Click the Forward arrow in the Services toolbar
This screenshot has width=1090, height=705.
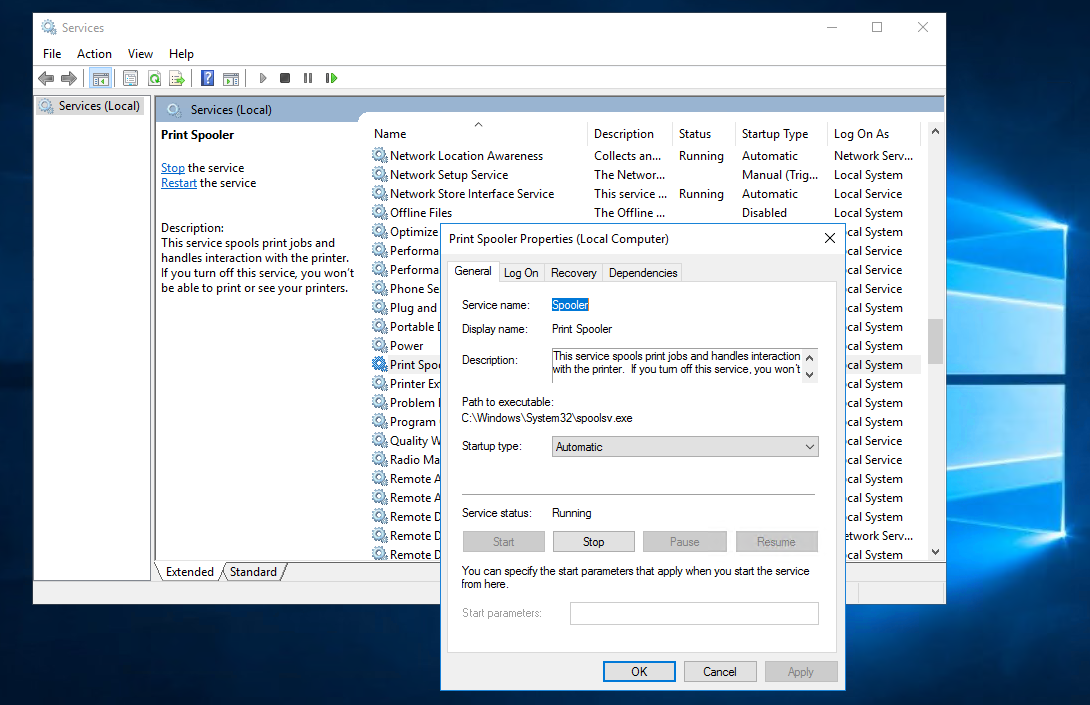69,79
